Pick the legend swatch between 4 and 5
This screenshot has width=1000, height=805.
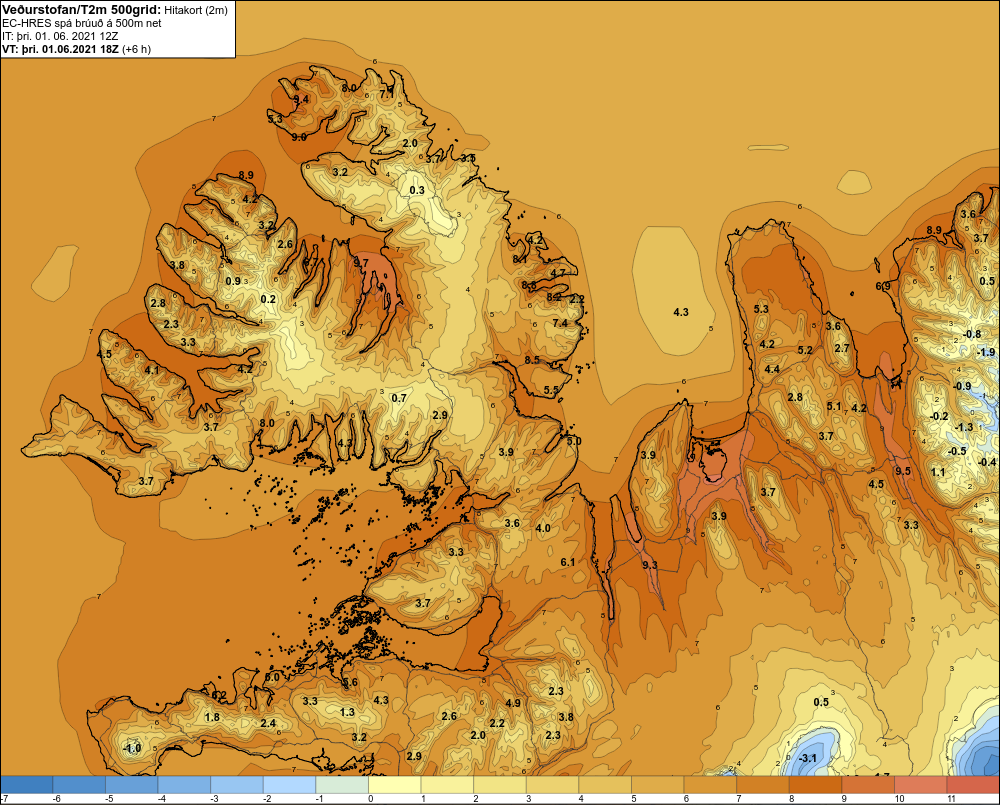tap(605, 785)
